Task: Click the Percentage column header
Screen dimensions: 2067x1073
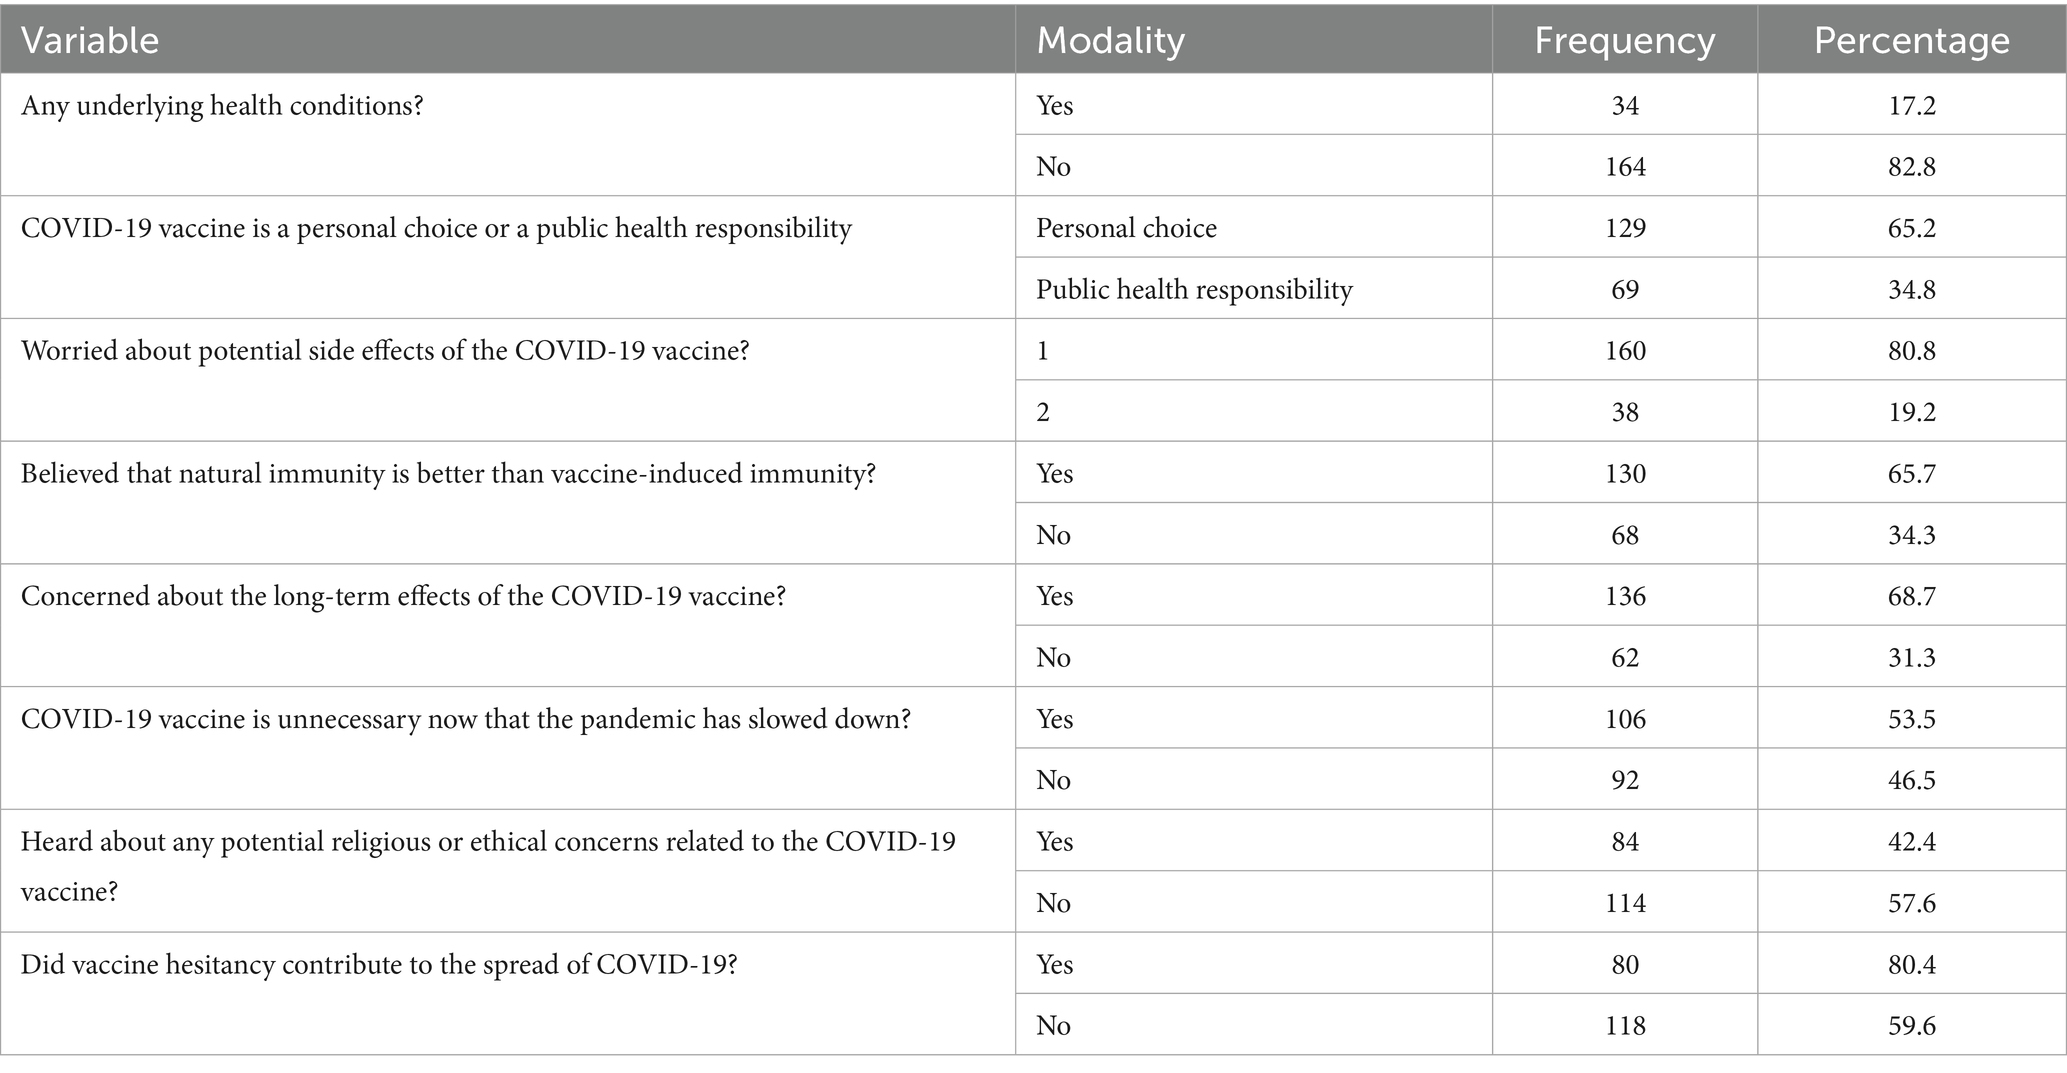Action: click(x=1911, y=40)
